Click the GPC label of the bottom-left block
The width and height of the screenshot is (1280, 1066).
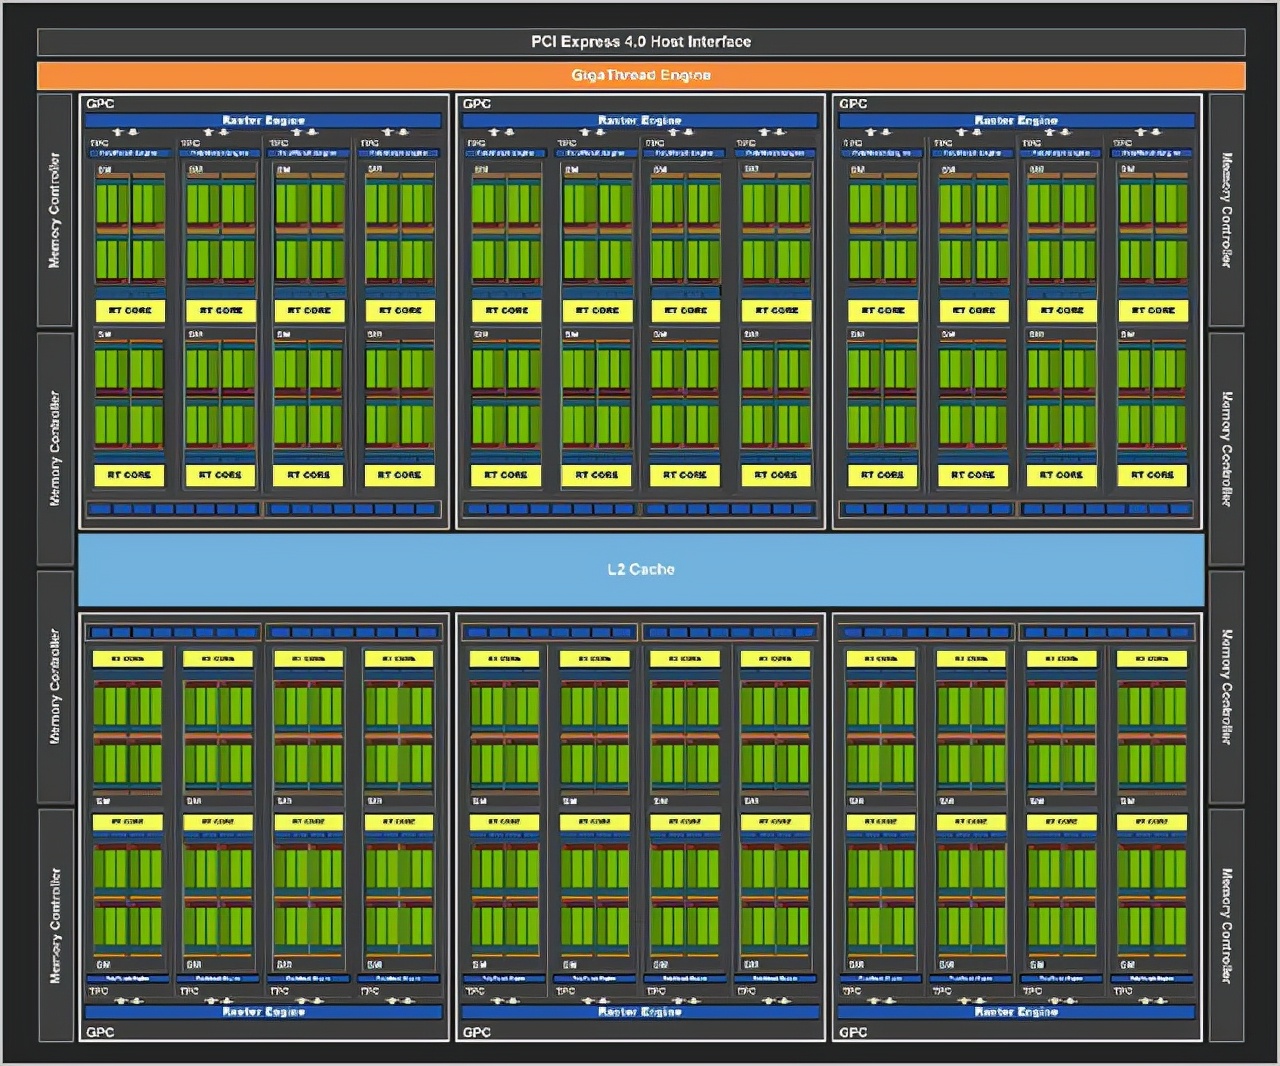click(100, 1032)
